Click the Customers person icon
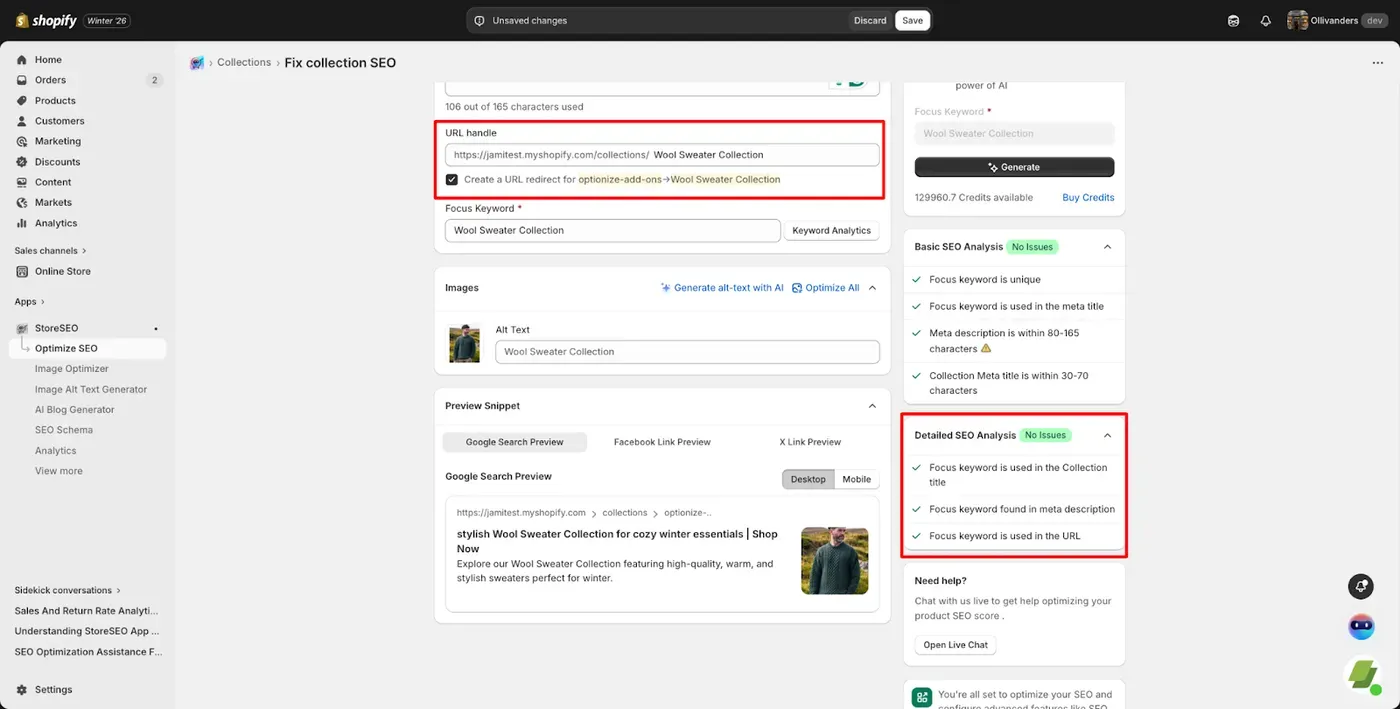Viewport: 1400px width, 709px height. 22,121
